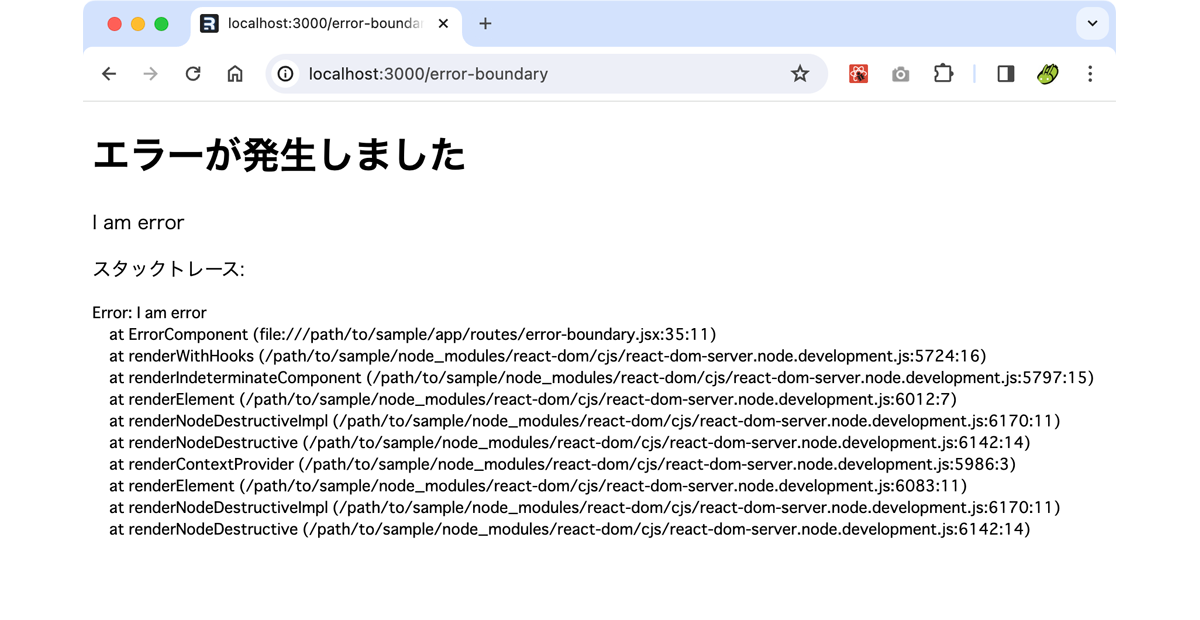This screenshot has width=1200, height=620.
Task: Open the React Developer Tools extension
Action: pyautogui.click(x=858, y=73)
